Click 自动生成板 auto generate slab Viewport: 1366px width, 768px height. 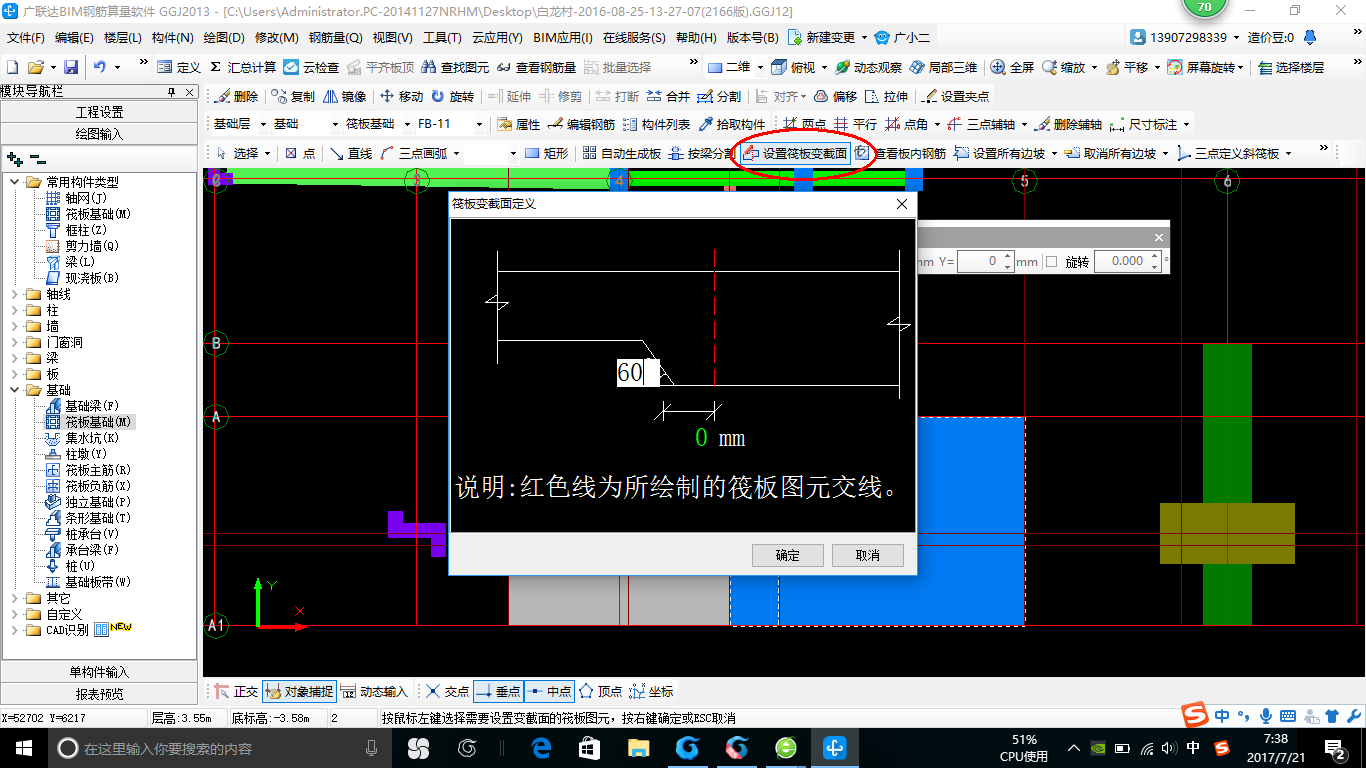coord(621,153)
